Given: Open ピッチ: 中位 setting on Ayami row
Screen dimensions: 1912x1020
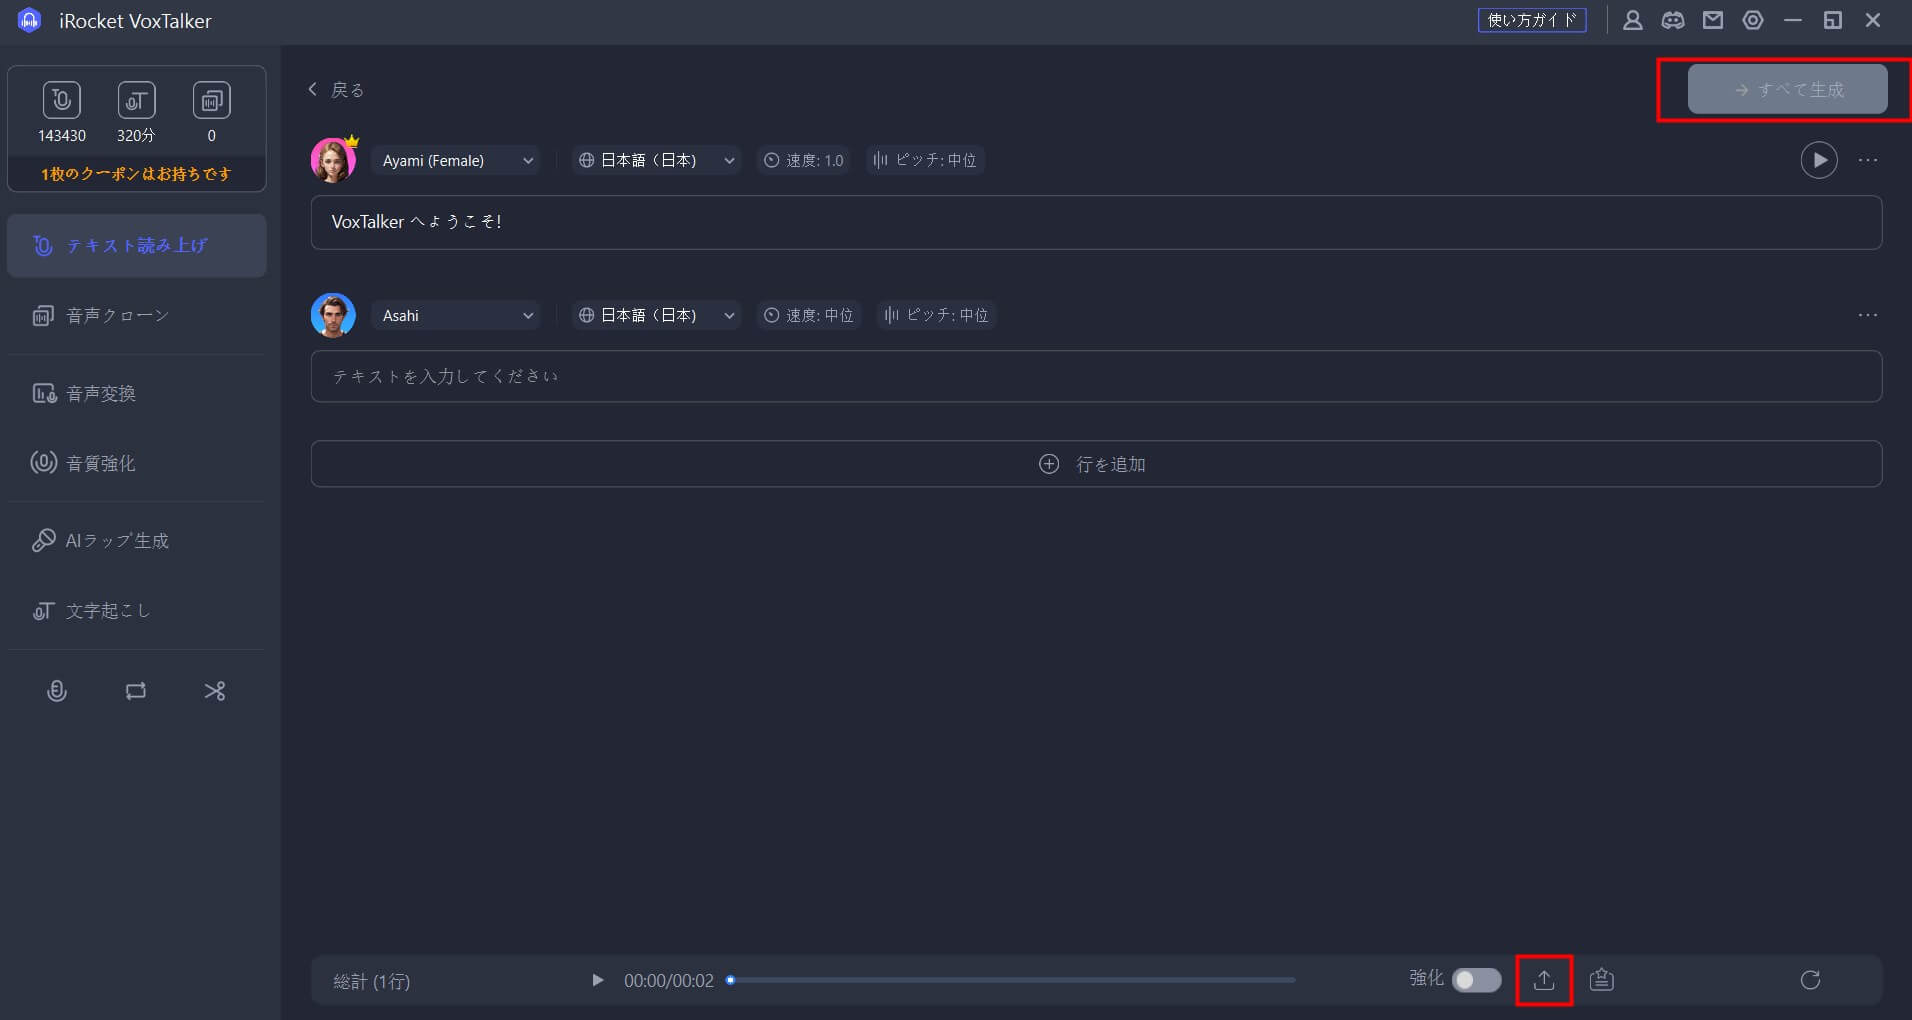Looking at the screenshot, I should 925,160.
